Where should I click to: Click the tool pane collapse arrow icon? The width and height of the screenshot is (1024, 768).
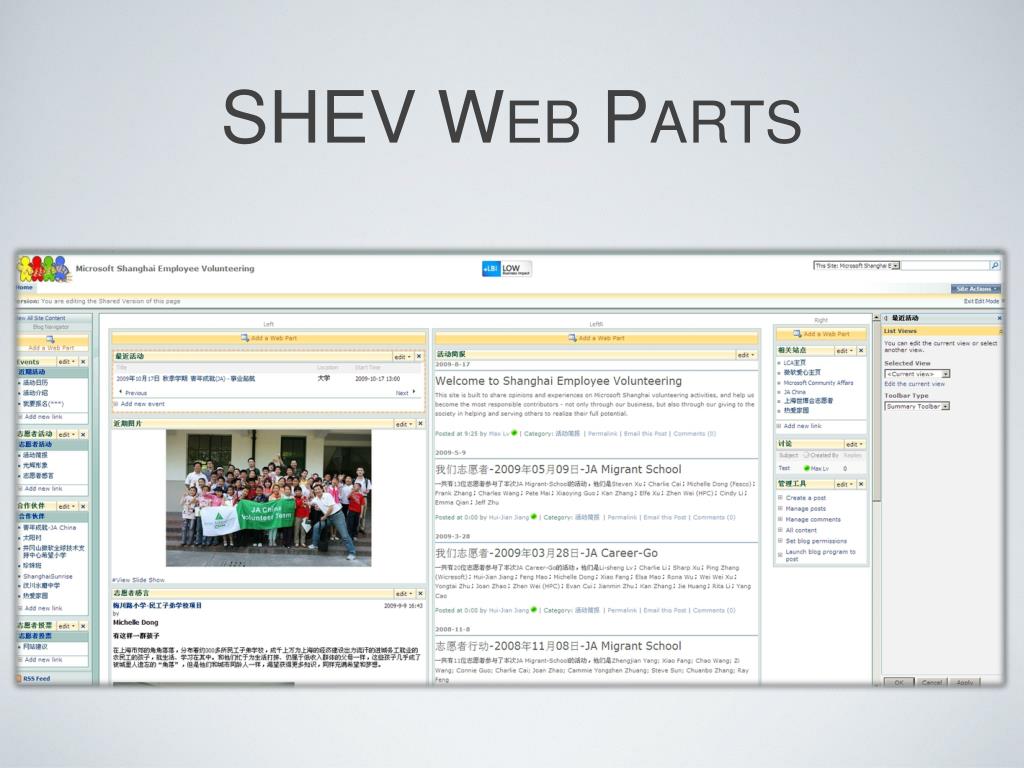click(x=886, y=318)
